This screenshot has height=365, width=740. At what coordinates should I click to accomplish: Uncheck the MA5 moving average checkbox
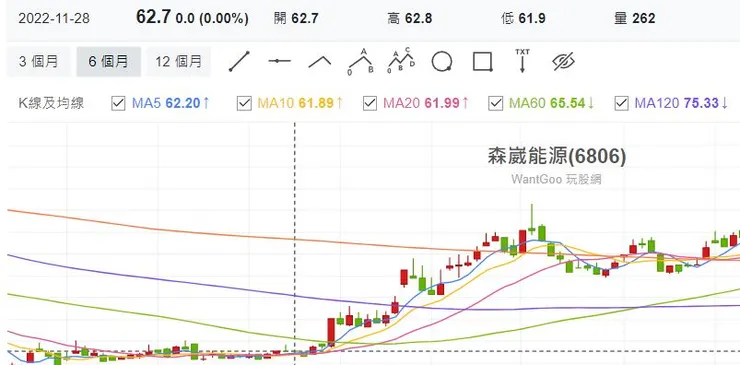point(118,103)
